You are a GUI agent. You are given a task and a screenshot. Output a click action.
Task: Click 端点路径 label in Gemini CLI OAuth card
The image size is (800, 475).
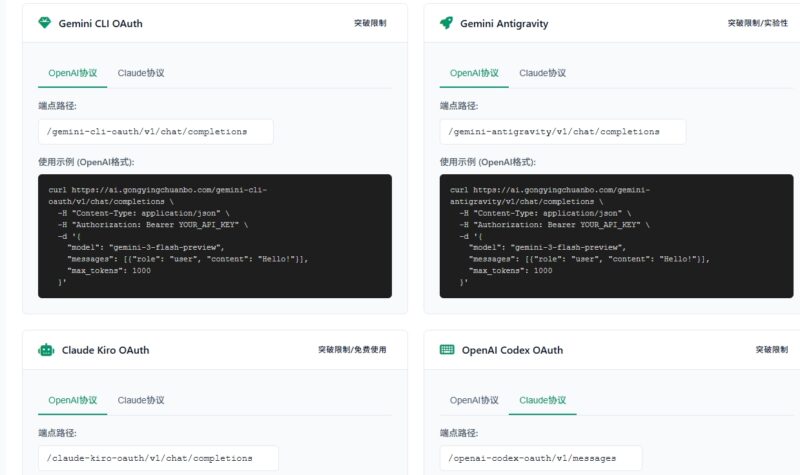(x=57, y=106)
